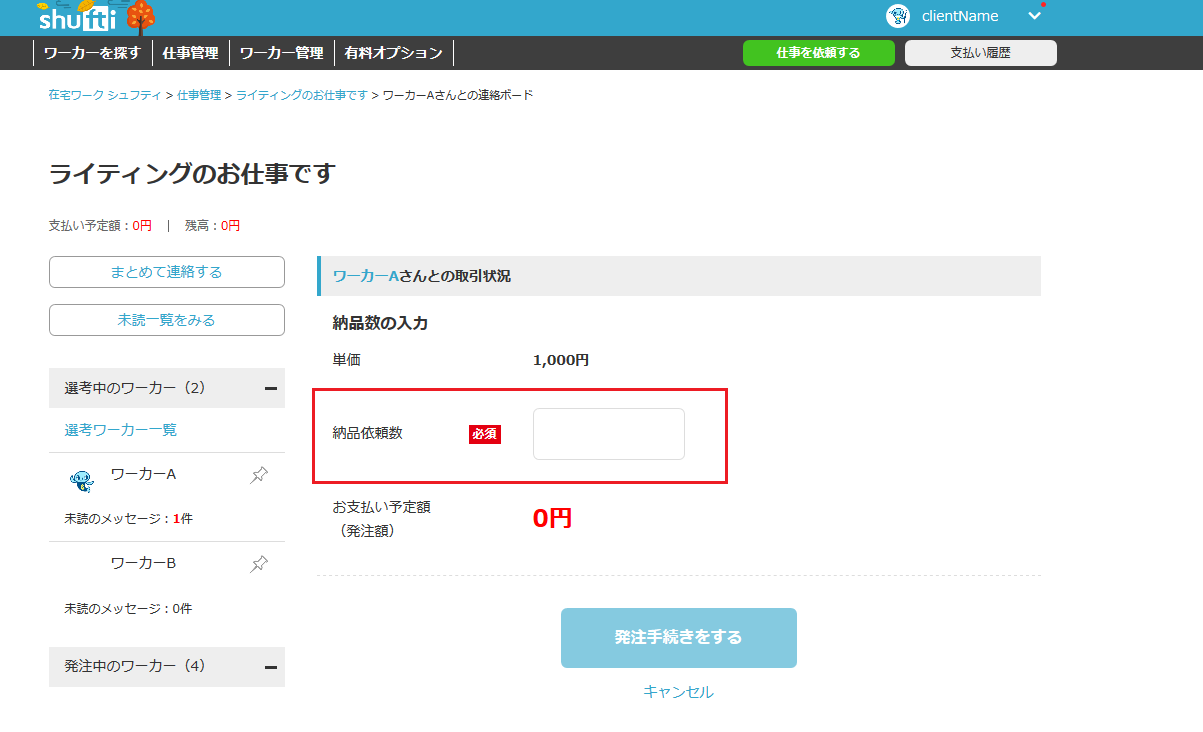Click the 1,000円 unit price value

(x=561, y=360)
